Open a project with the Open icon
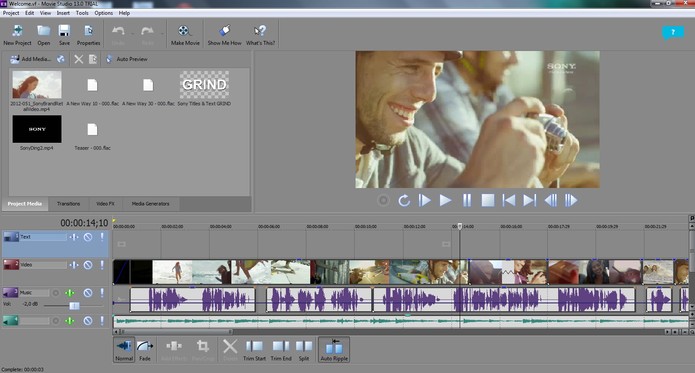This screenshot has height=373, width=695. click(43, 35)
